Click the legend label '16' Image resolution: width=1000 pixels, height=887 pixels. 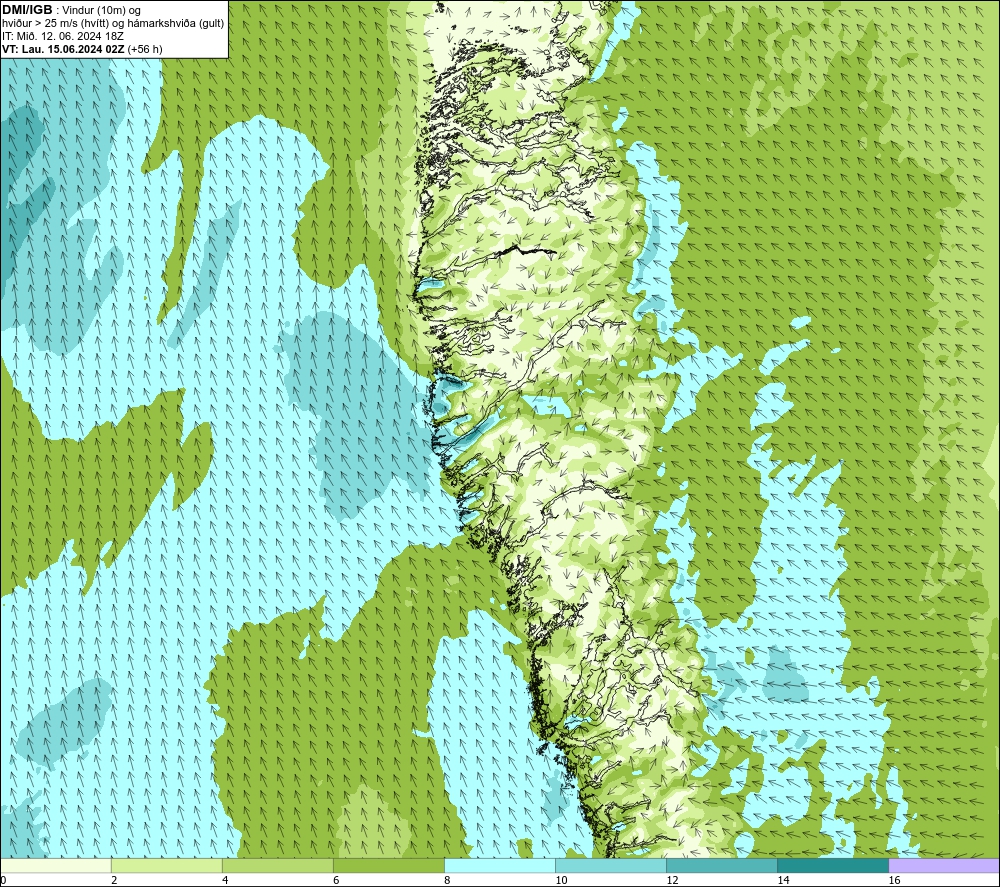[x=893, y=880]
